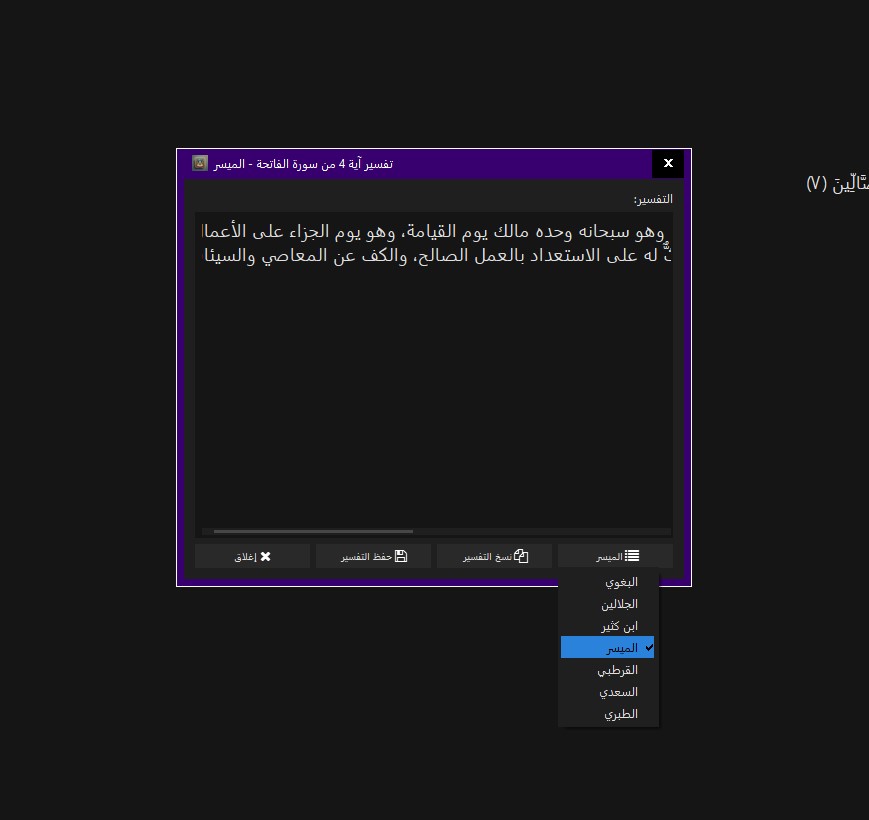Click verse (٧) text in background window
Screen dimensions: 869x820
point(837,183)
